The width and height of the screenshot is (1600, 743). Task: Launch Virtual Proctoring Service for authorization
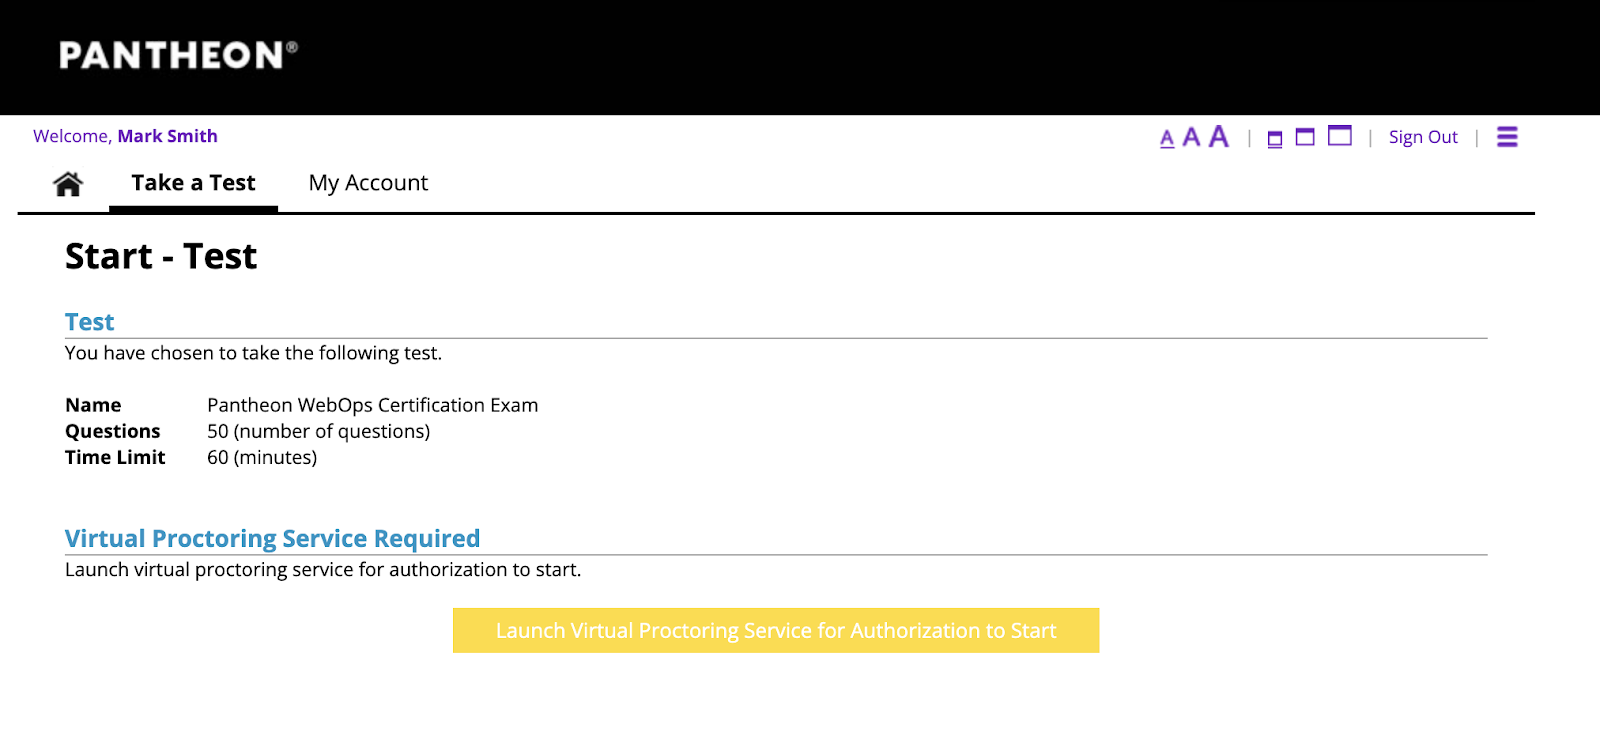tap(776, 631)
